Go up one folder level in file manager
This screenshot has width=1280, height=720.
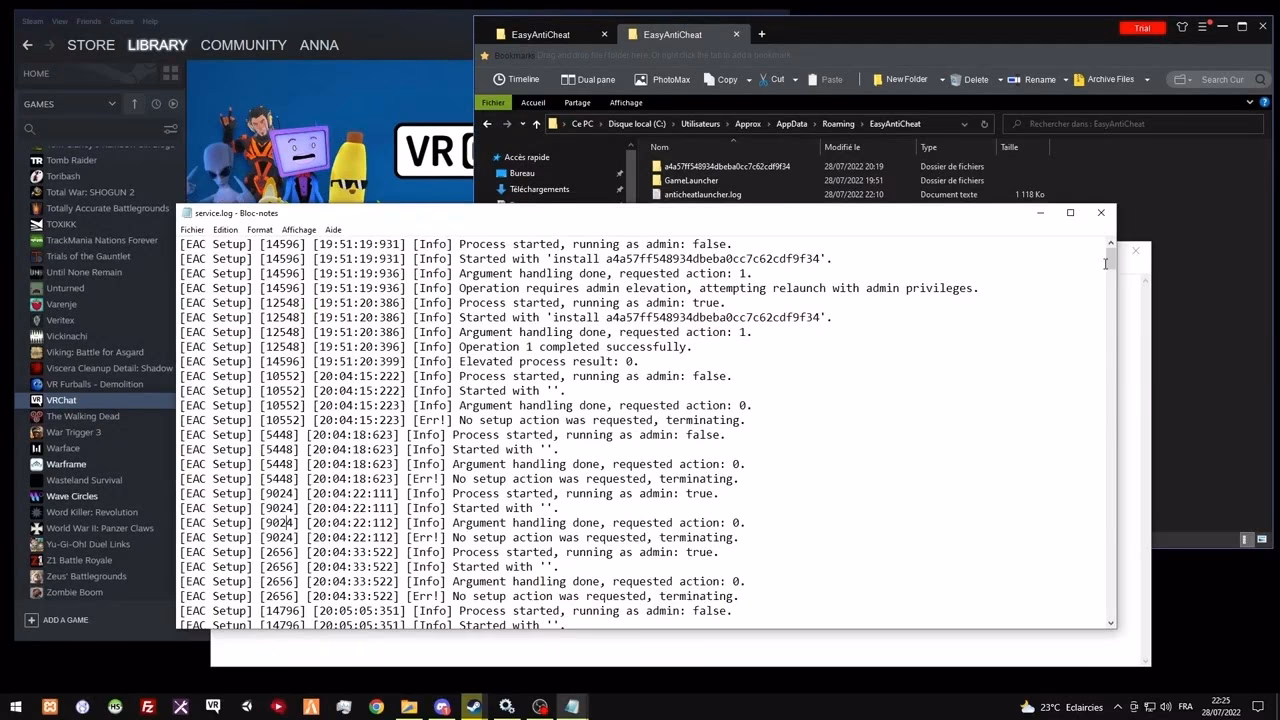click(536, 124)
